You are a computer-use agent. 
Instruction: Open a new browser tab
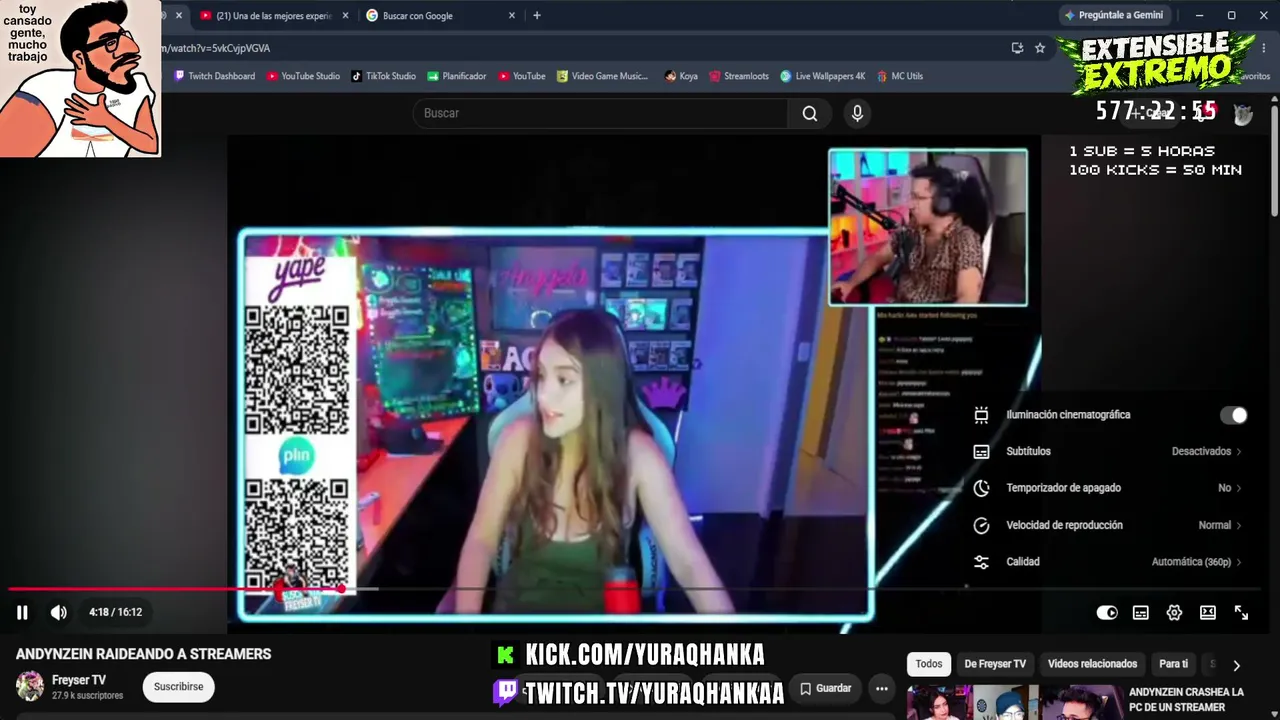click(x=537, y=15)
